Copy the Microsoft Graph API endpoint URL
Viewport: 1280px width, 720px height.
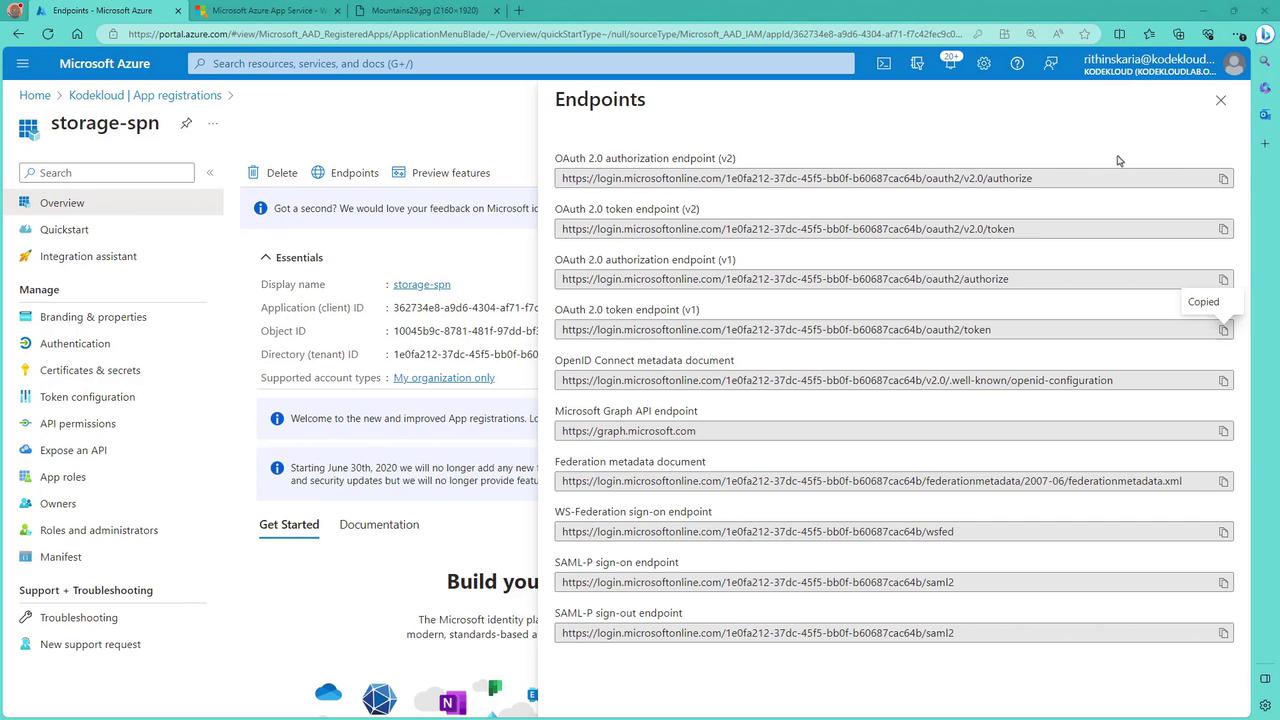[1223, 431]
